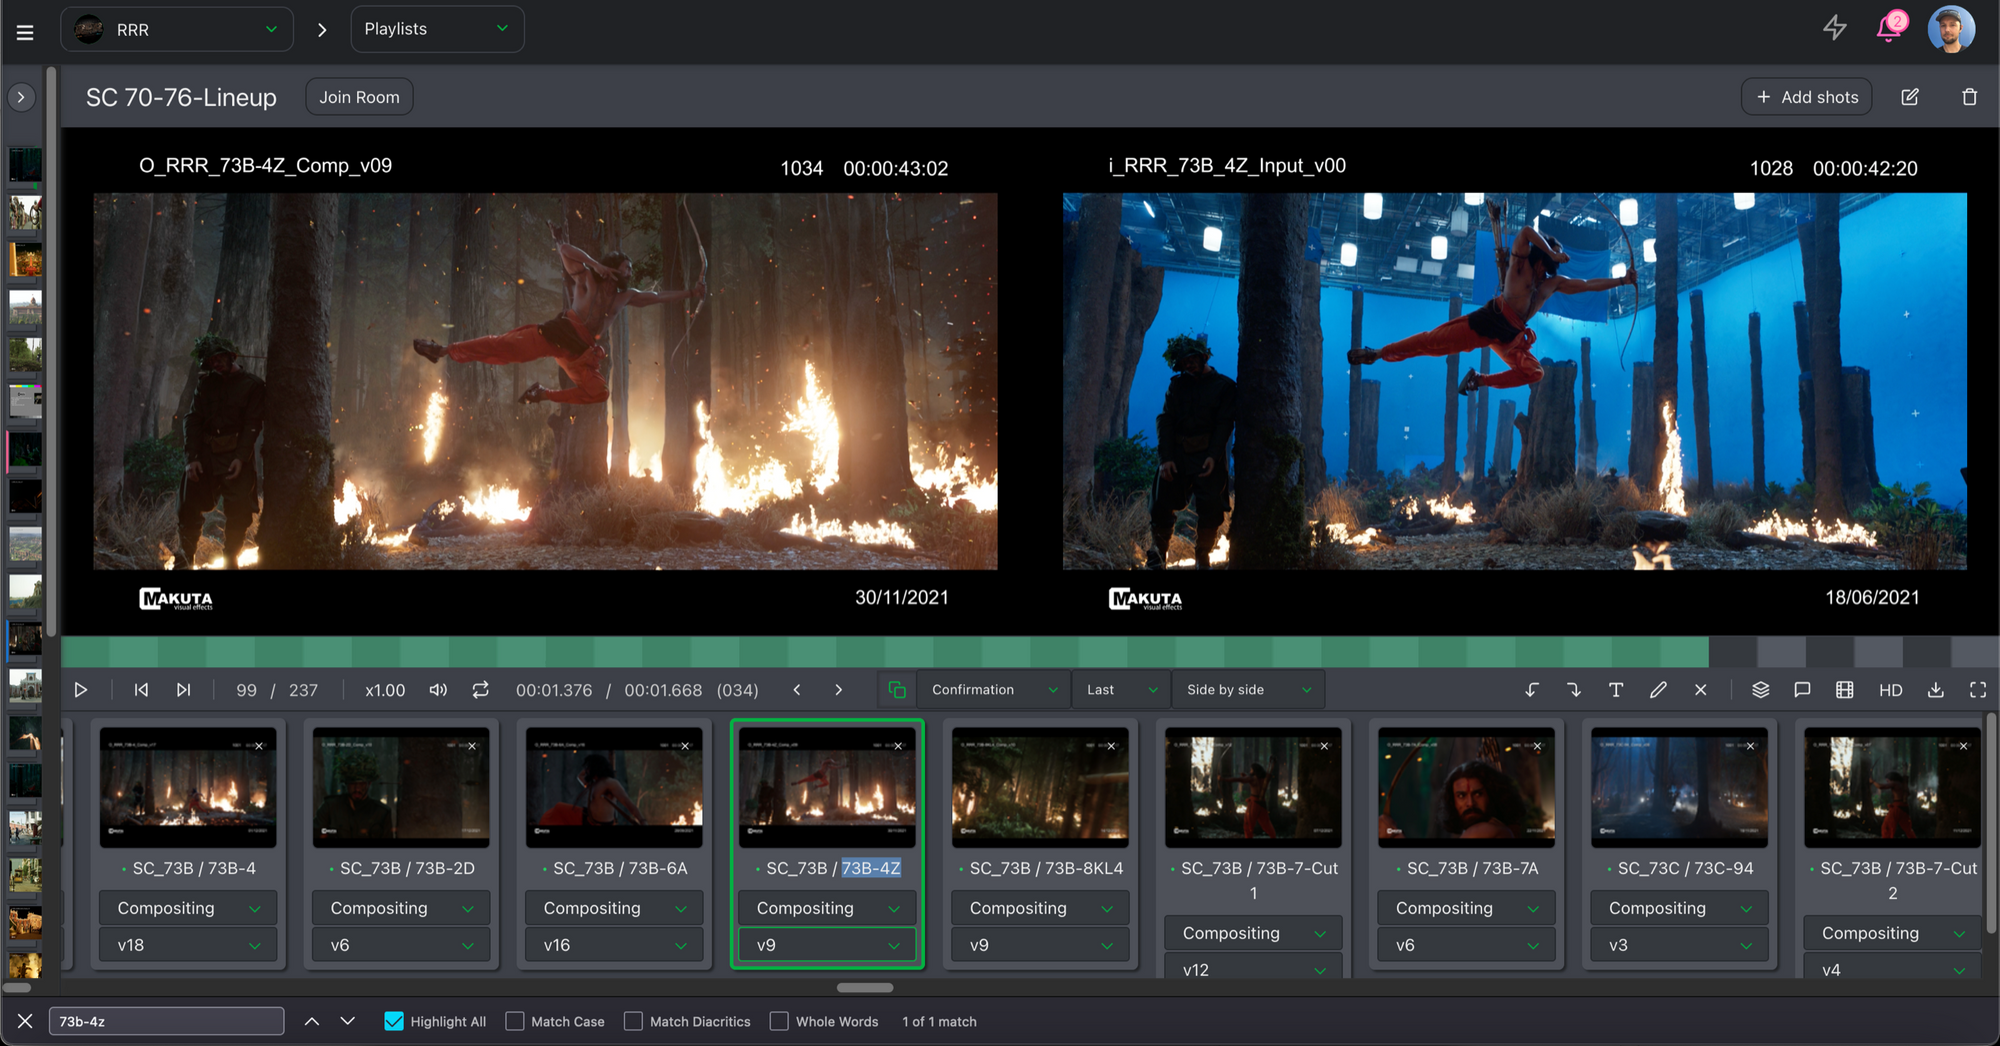Image resolution: width=2000 pixels, height=1046 pixels.
Task: Select the pencil drawing annotation tool
Action: (1658, 690)
